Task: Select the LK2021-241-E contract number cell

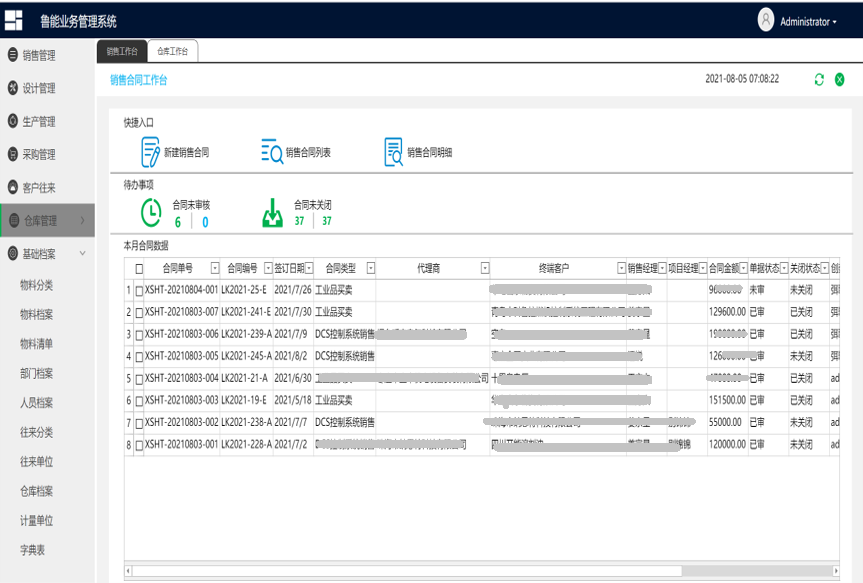Action: (x=246, y=312)
